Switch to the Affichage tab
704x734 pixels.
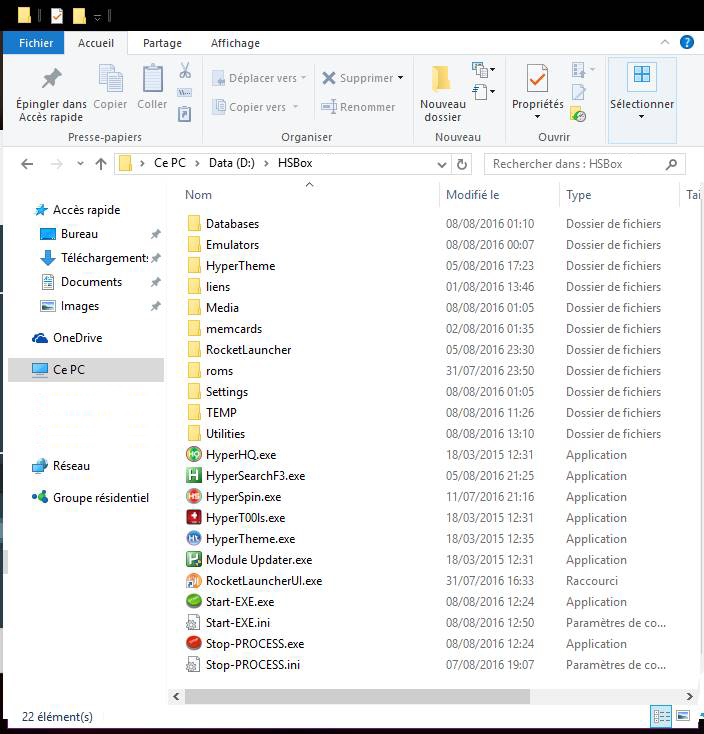click(x=235, y=43)
